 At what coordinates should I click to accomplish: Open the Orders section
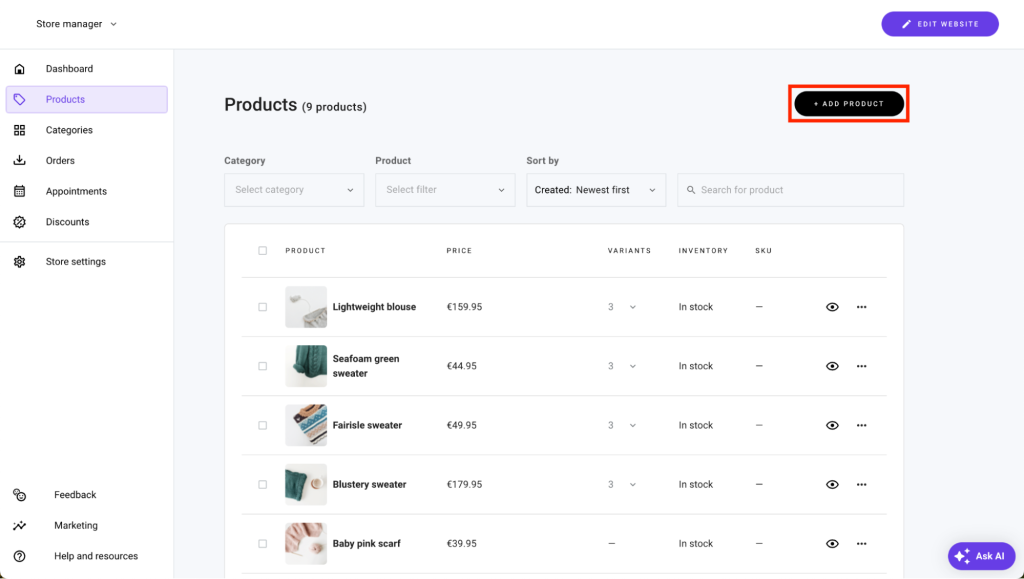[x=60, y=160]
